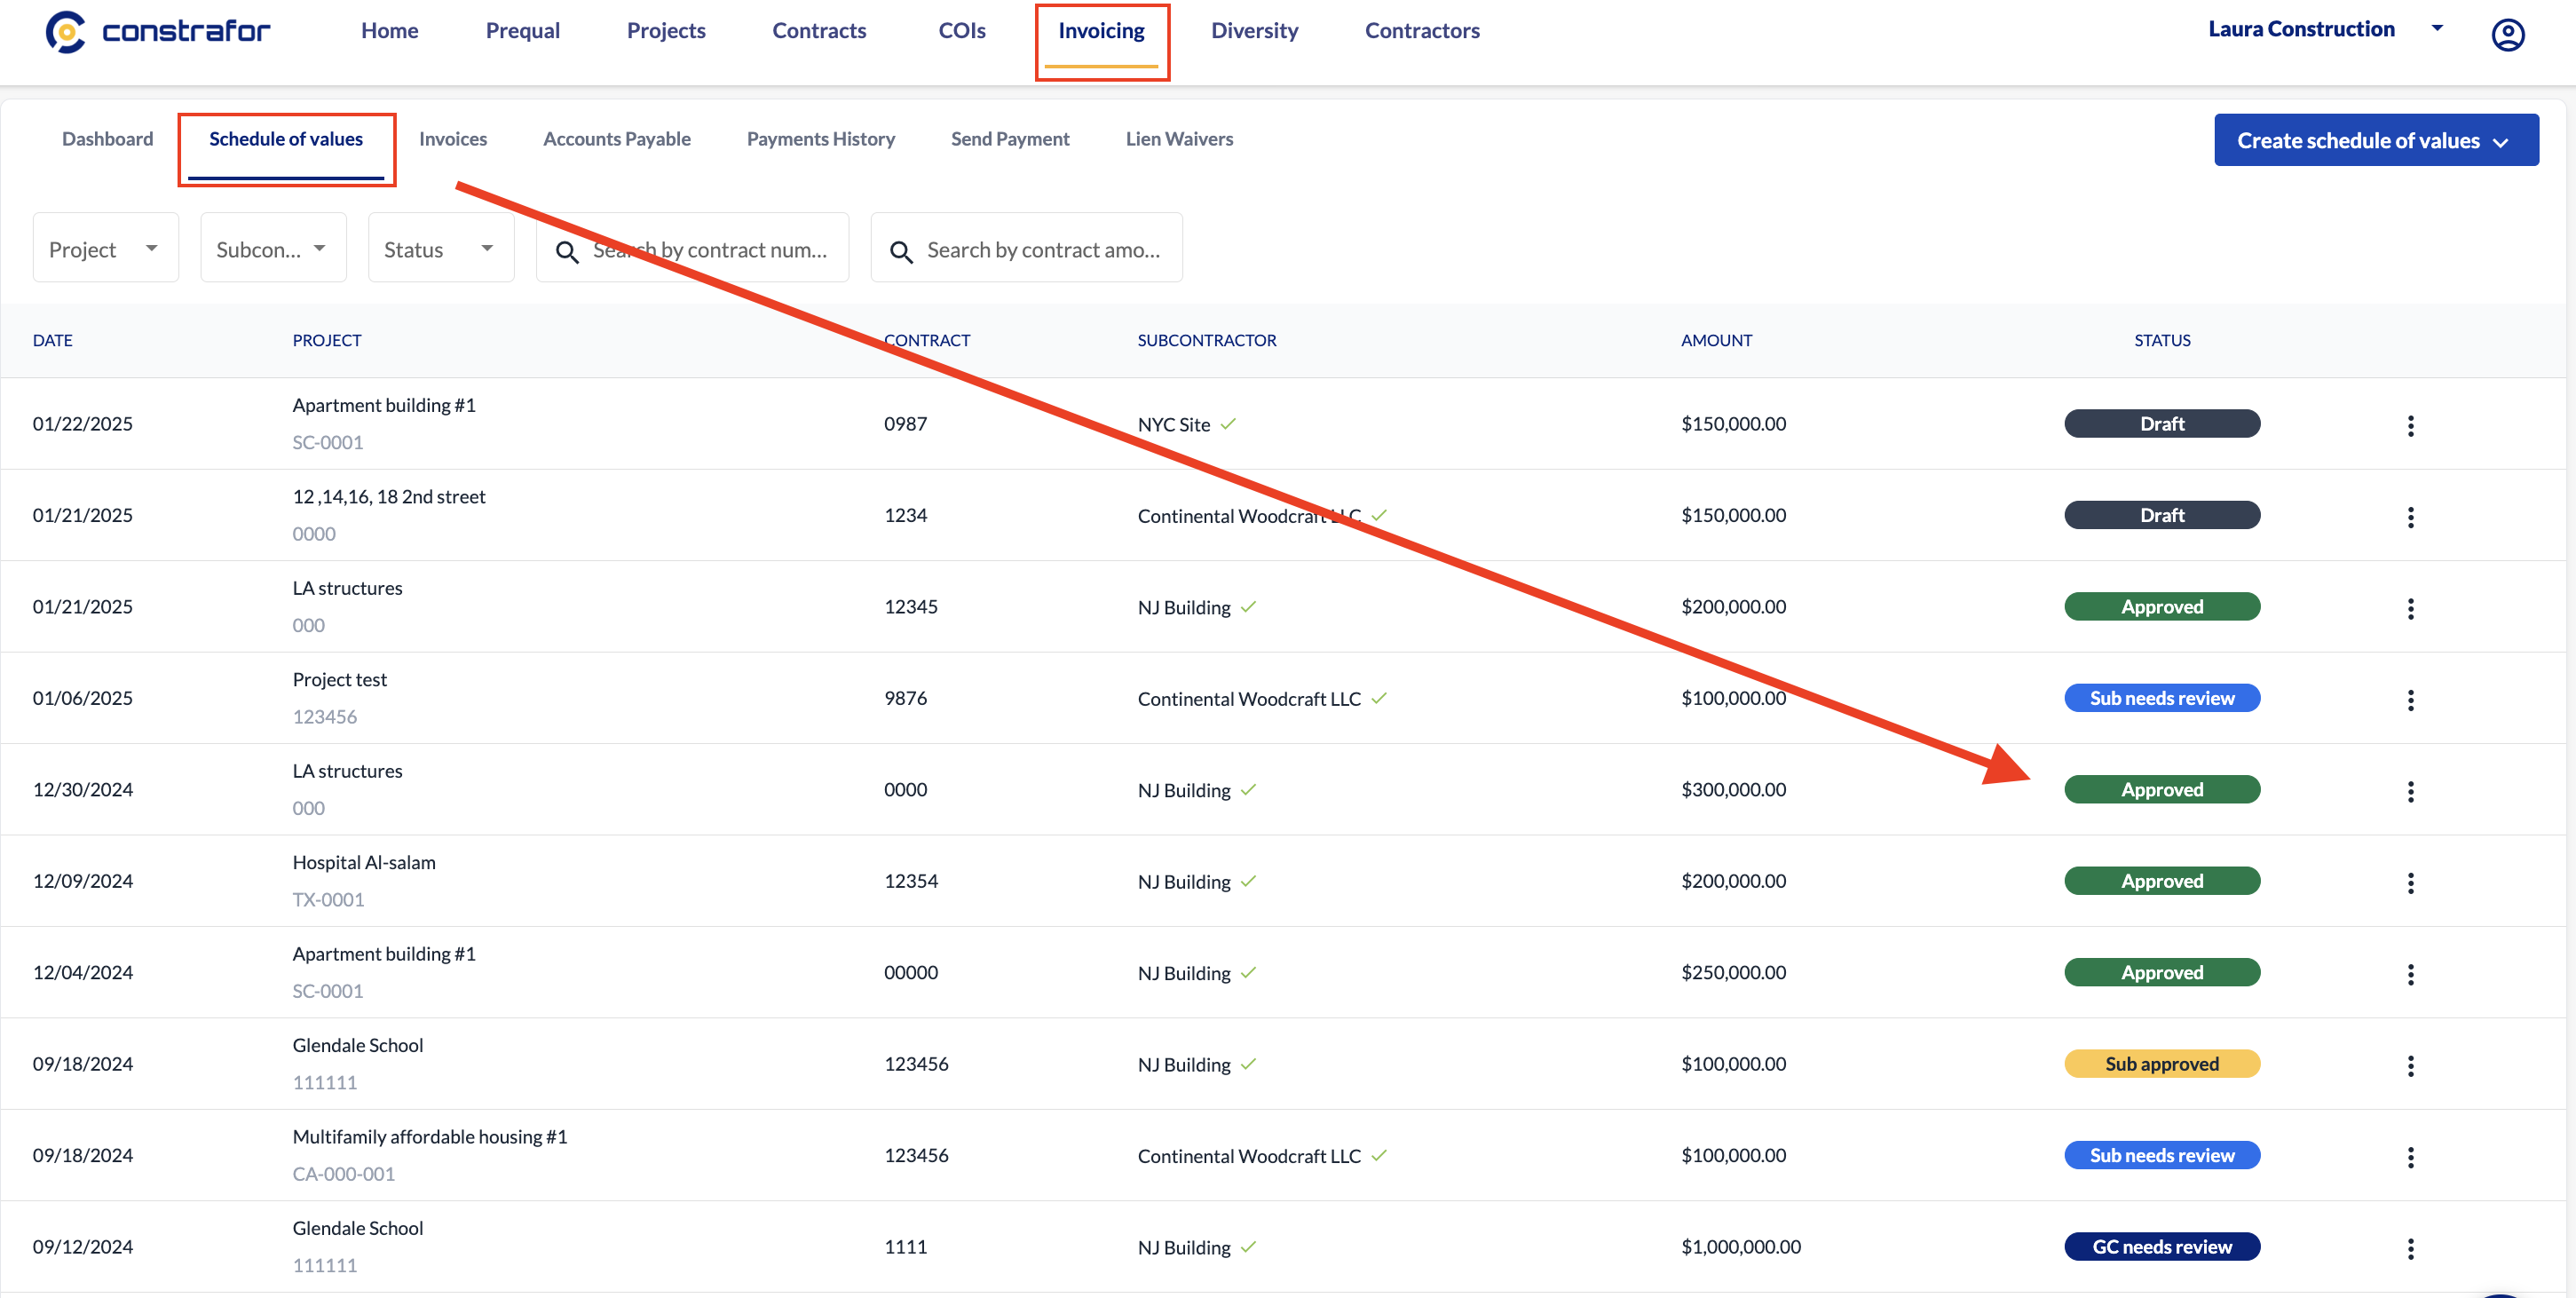Click project code CA-000-001
The image size is (2576, 1298).
point(344,1174)
